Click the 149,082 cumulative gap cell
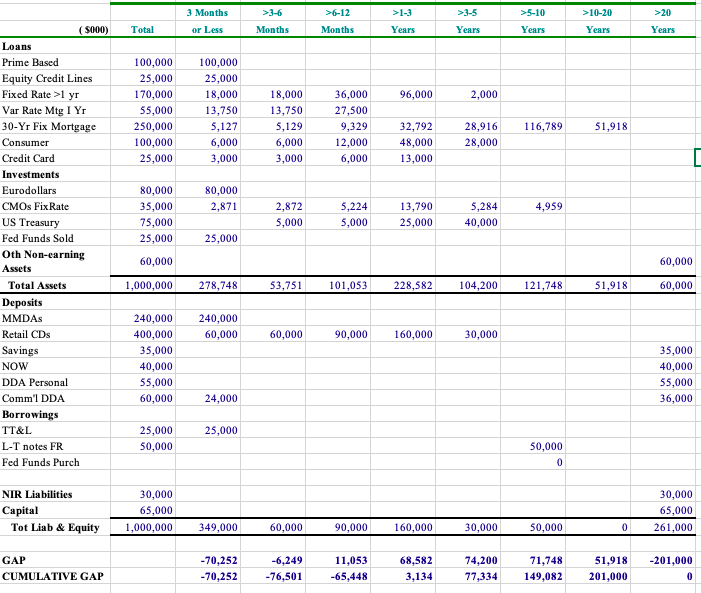This screenshot has width=701, height=593. click(543, 576)
